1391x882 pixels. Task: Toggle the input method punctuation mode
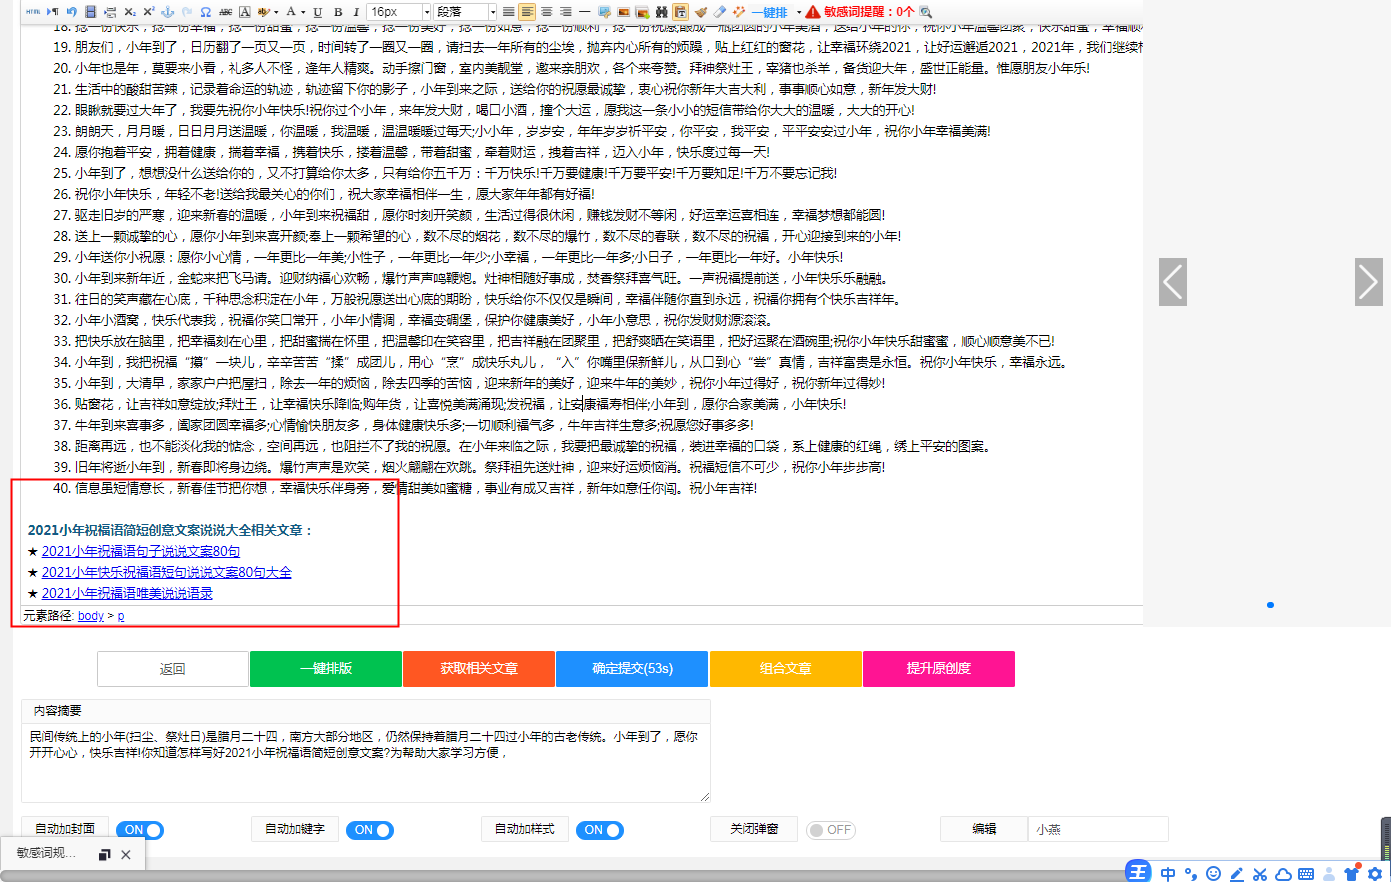pos(1191,874)
